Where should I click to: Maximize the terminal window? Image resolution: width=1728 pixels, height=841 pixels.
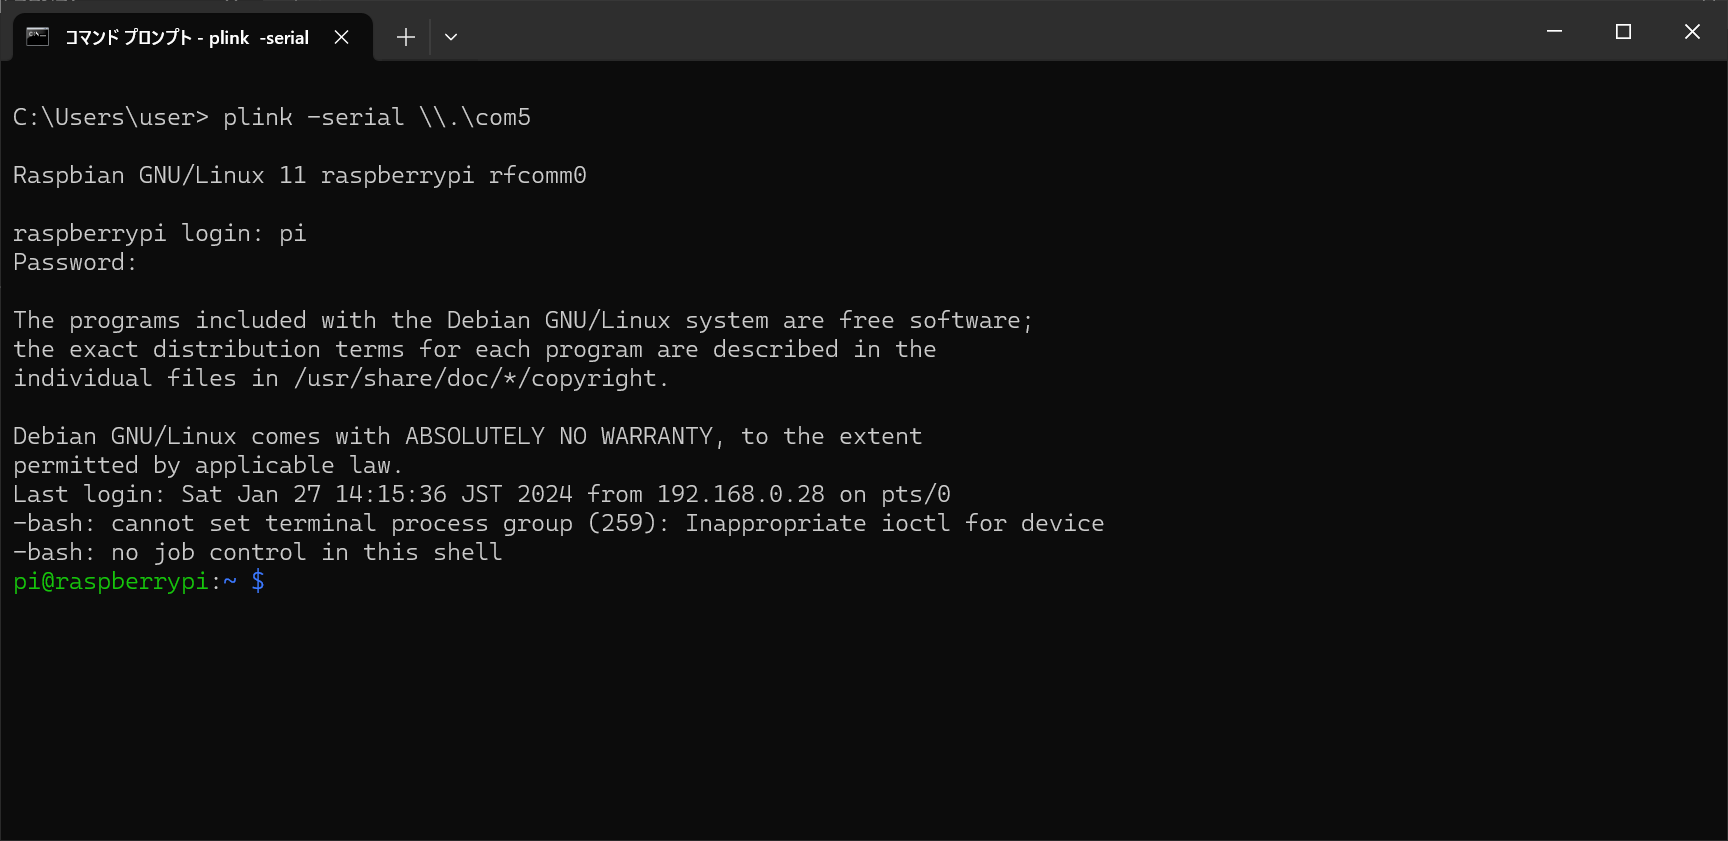click(1623, 32)
